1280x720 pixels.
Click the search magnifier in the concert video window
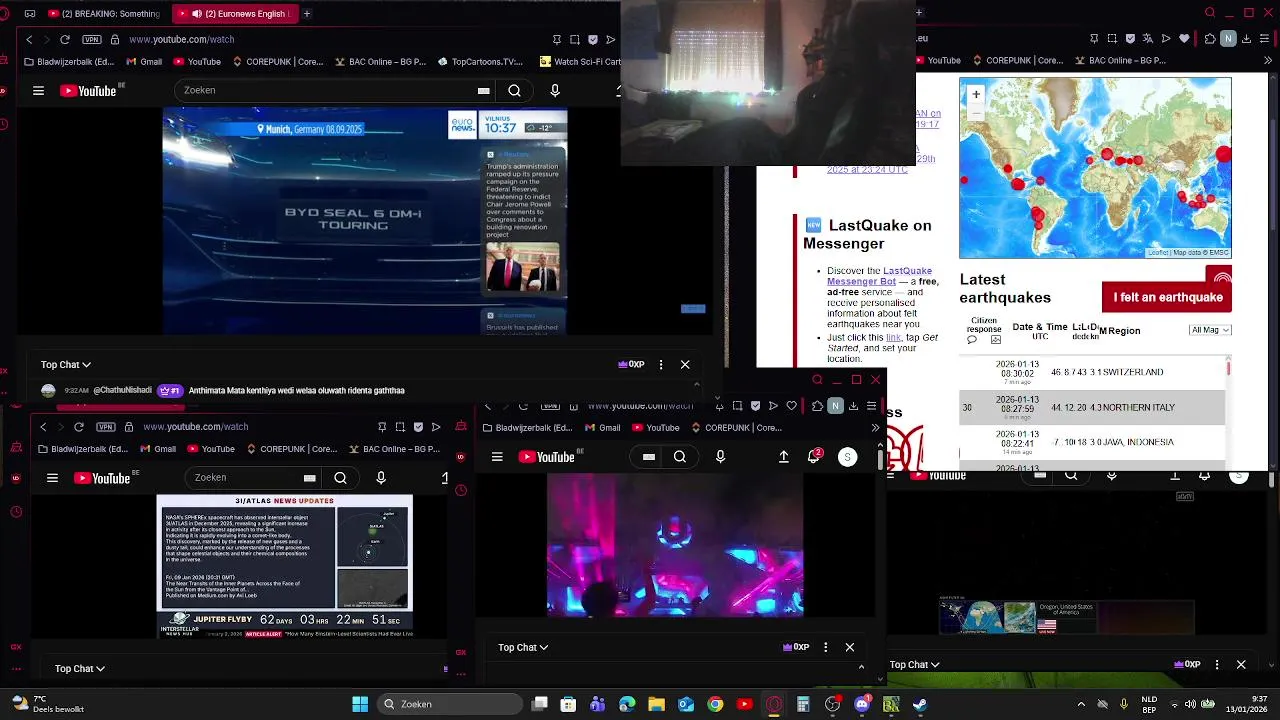pos(680,457)
